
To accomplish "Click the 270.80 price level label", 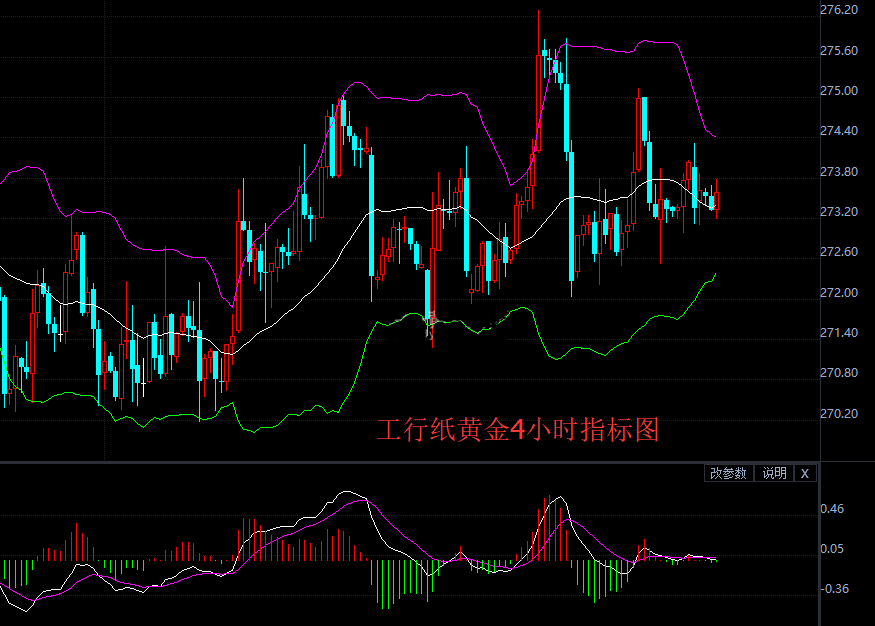I will [838, 373].
